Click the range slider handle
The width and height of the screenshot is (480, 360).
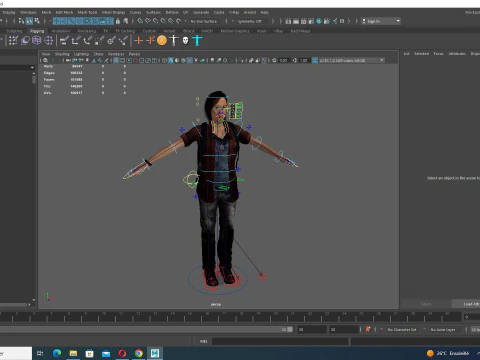[x=290, y=329]
